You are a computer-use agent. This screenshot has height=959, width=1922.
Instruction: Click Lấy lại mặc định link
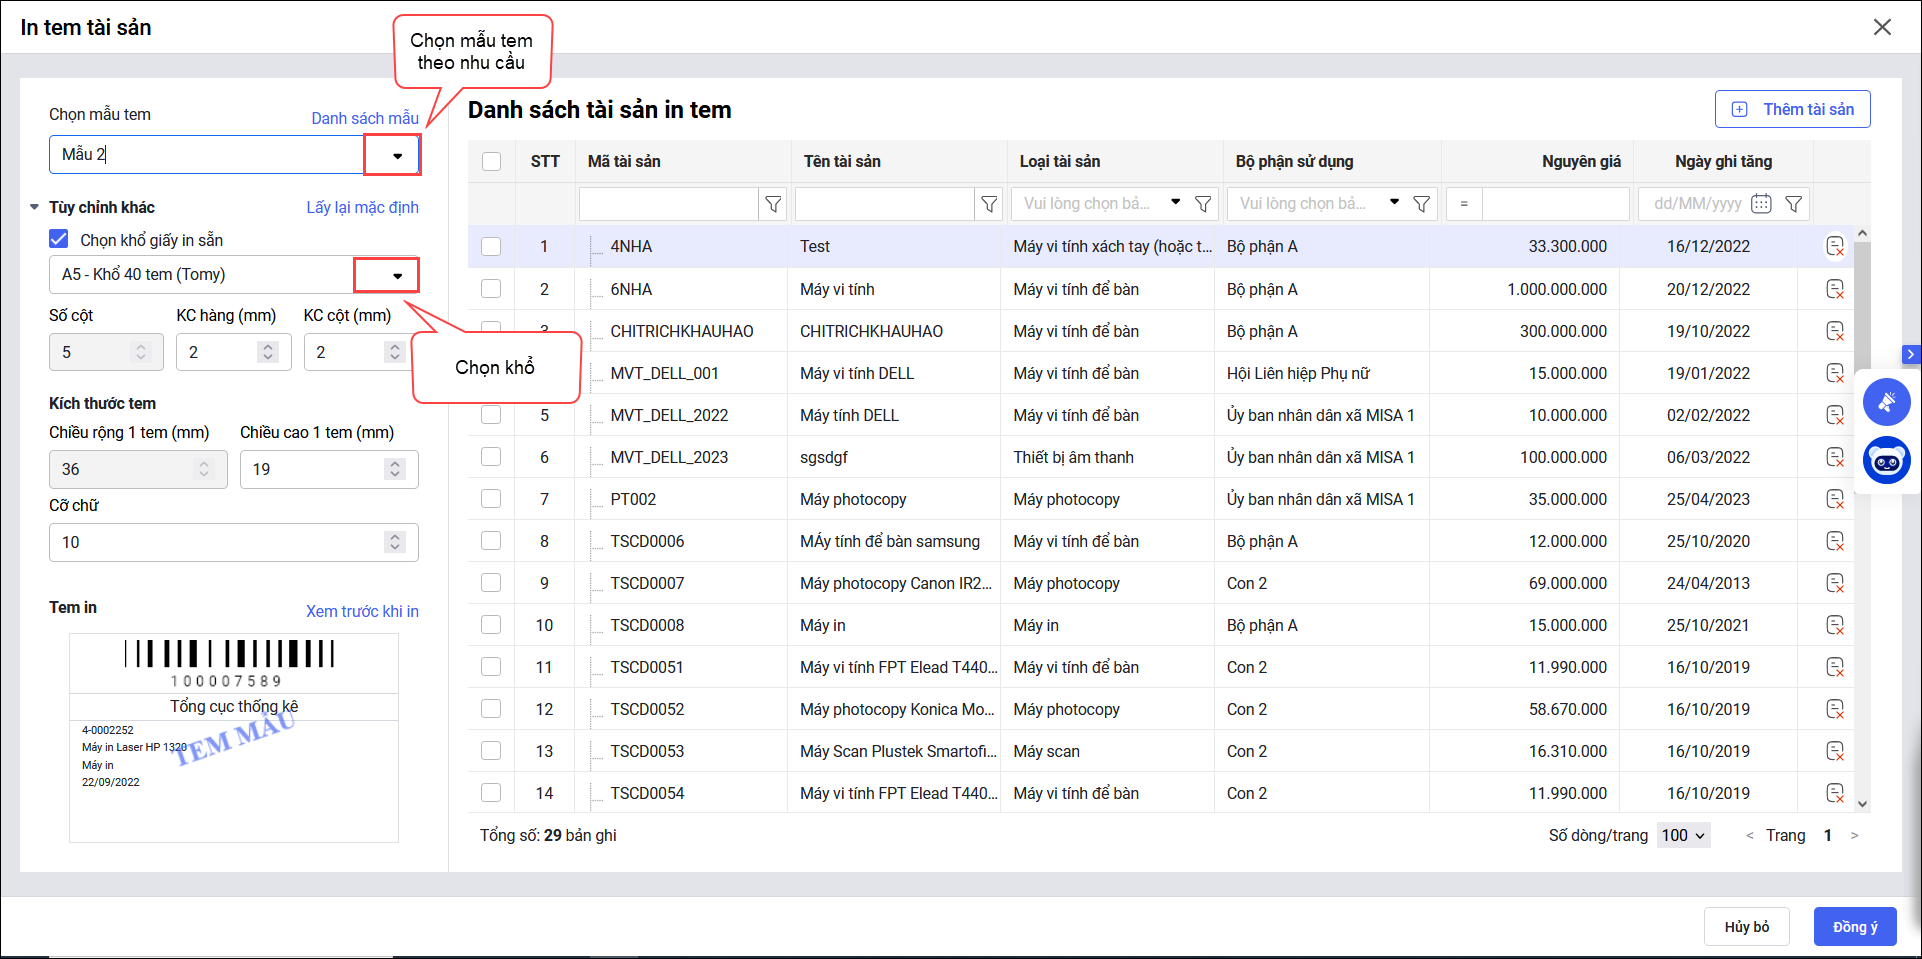[362, 207]
